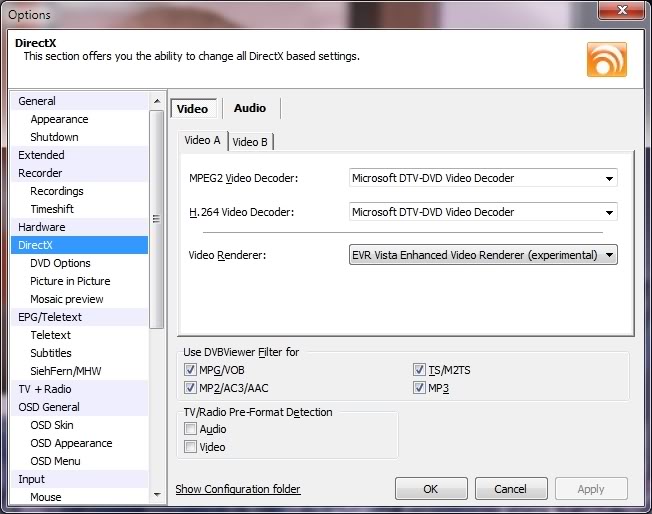Viewport: 652px width, 514px height.
Task: Click the sidebar scroll up arrow
Action: tap(157, 101)
